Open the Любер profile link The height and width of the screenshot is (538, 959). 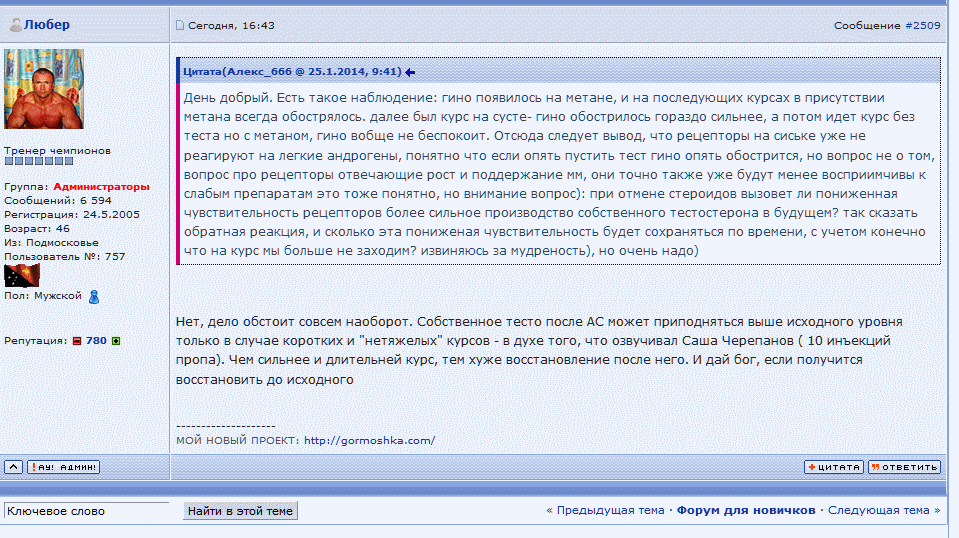coord(46,25)
